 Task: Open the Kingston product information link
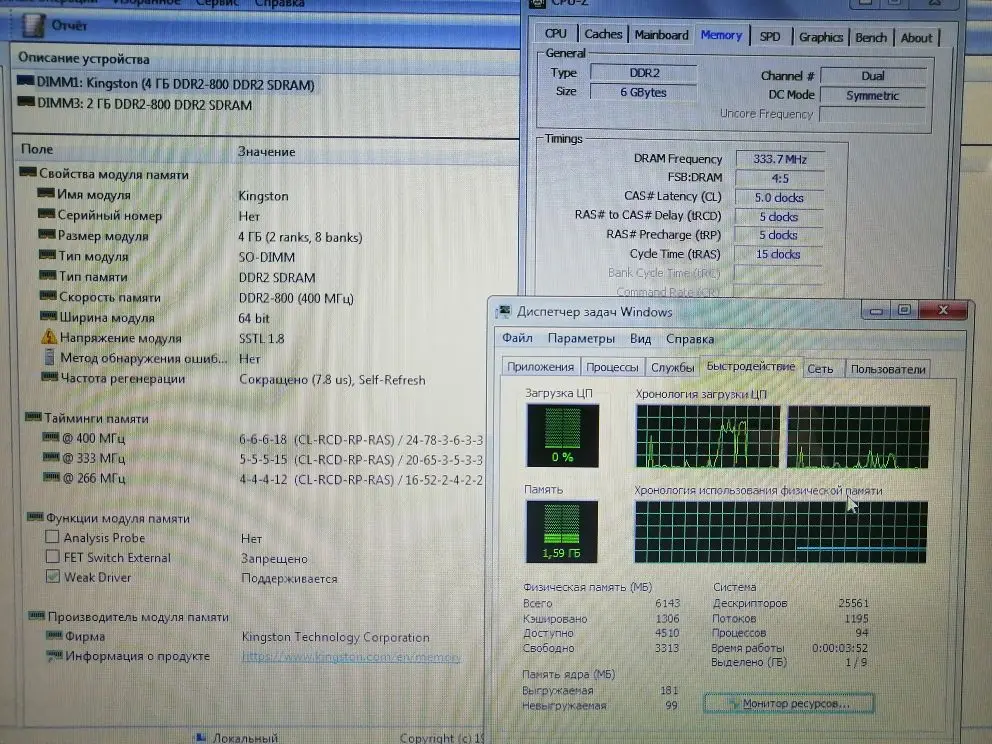(351, 657)
